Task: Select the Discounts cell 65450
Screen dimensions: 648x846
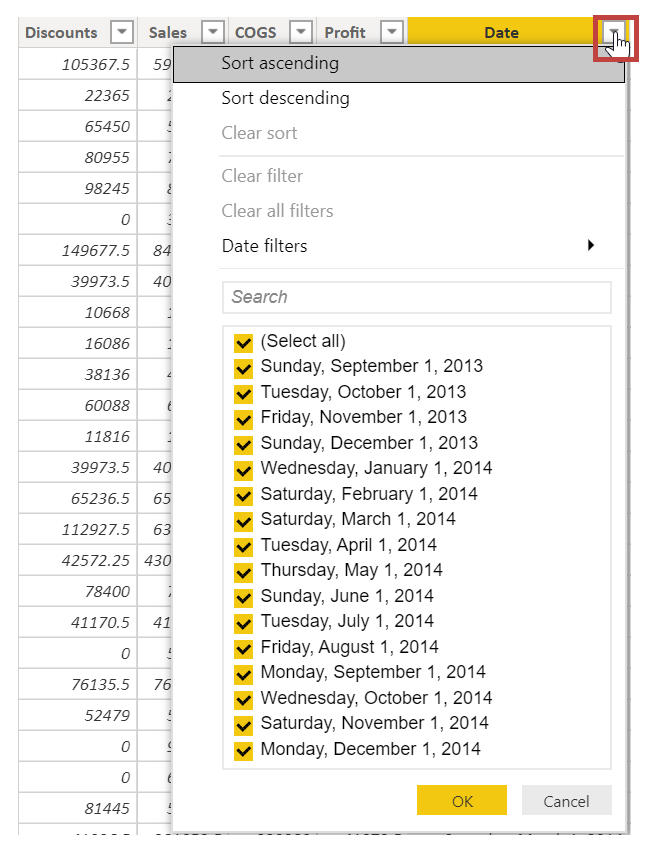Action: tap(78, 126)
